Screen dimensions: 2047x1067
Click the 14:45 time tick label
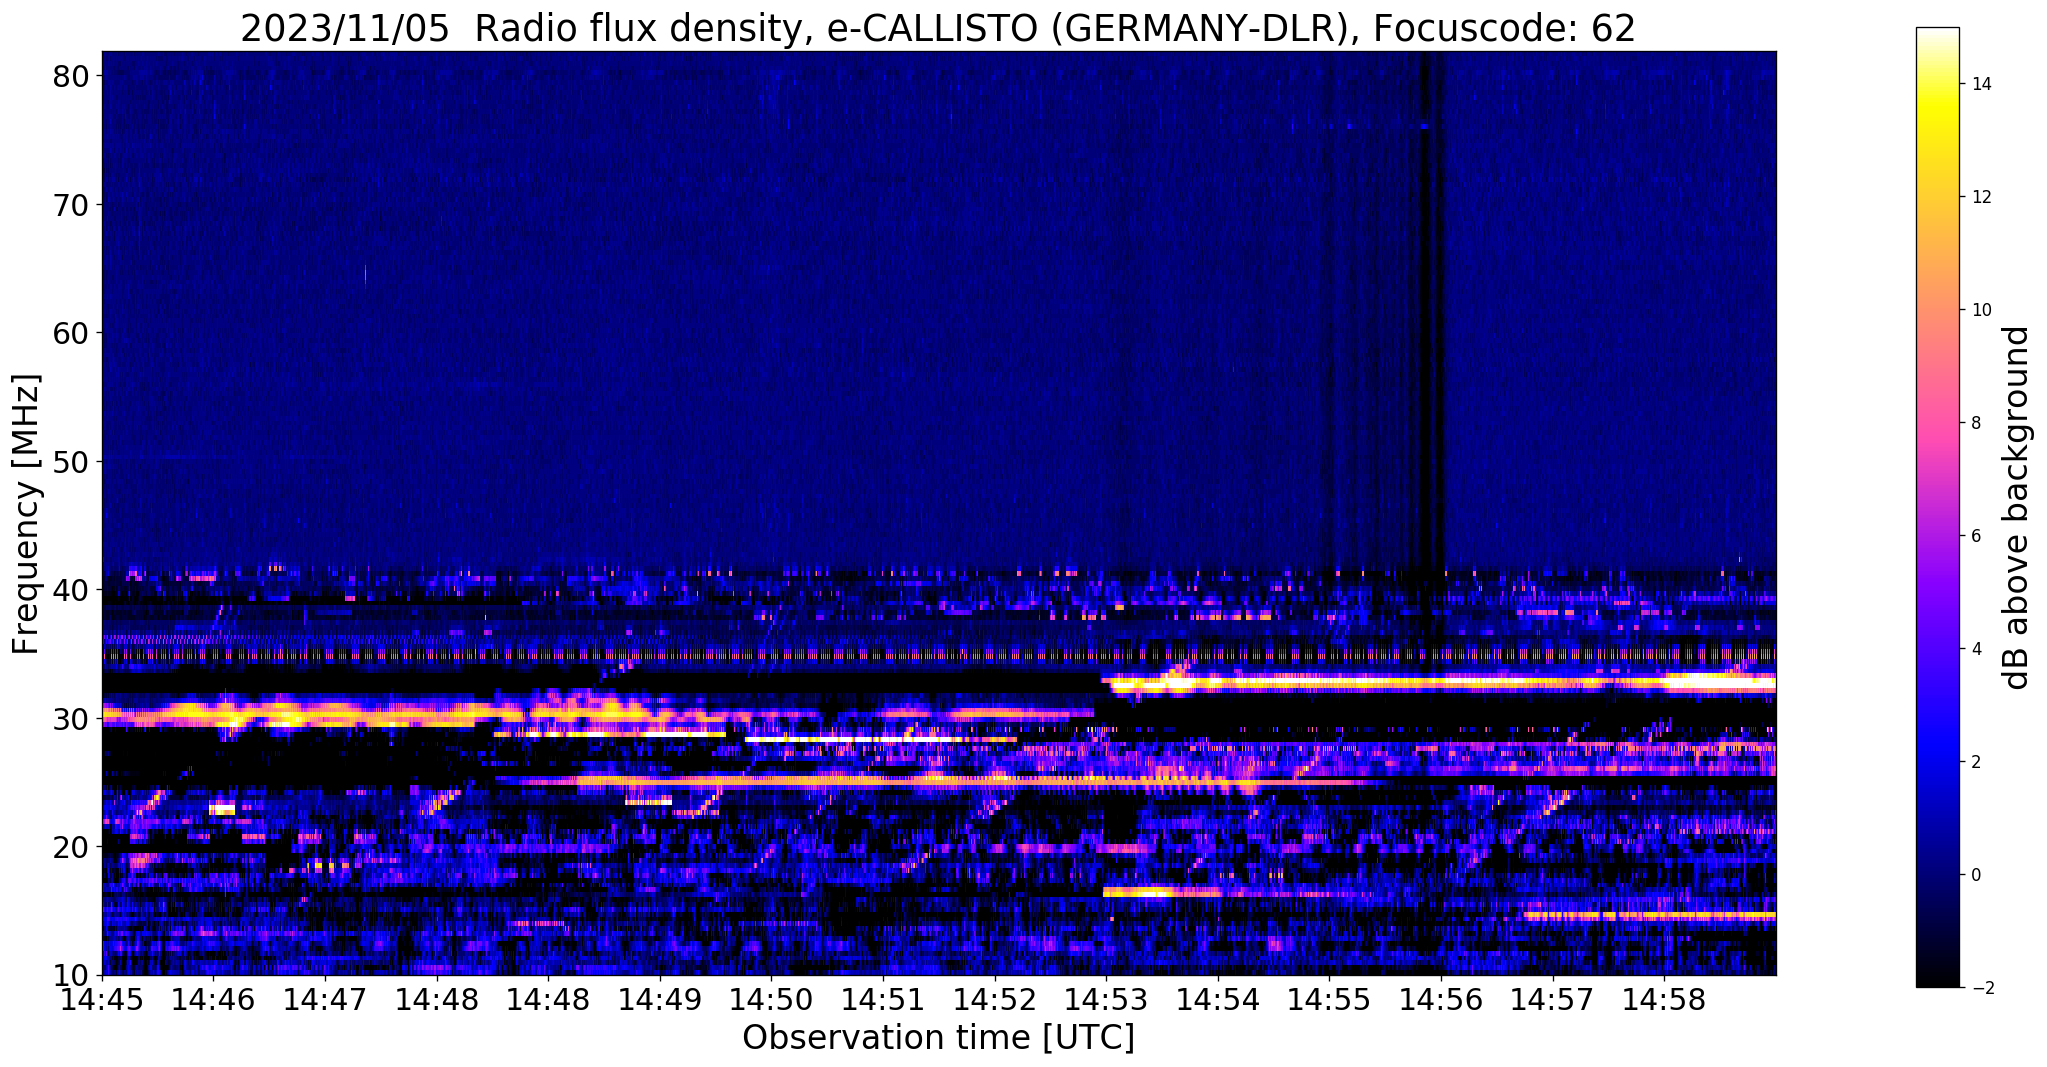tap(102, 1000)
